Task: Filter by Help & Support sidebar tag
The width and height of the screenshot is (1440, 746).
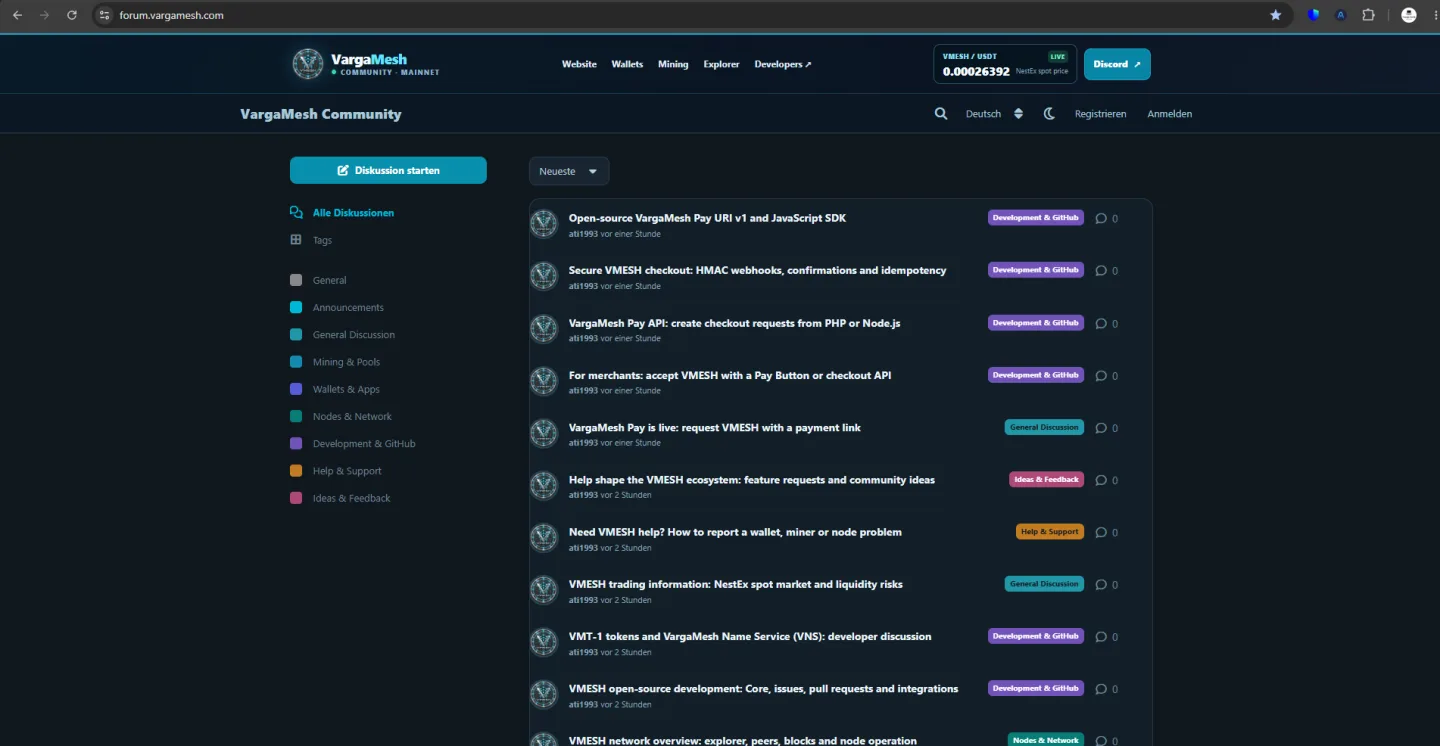Action: click(x=336, y=471)
